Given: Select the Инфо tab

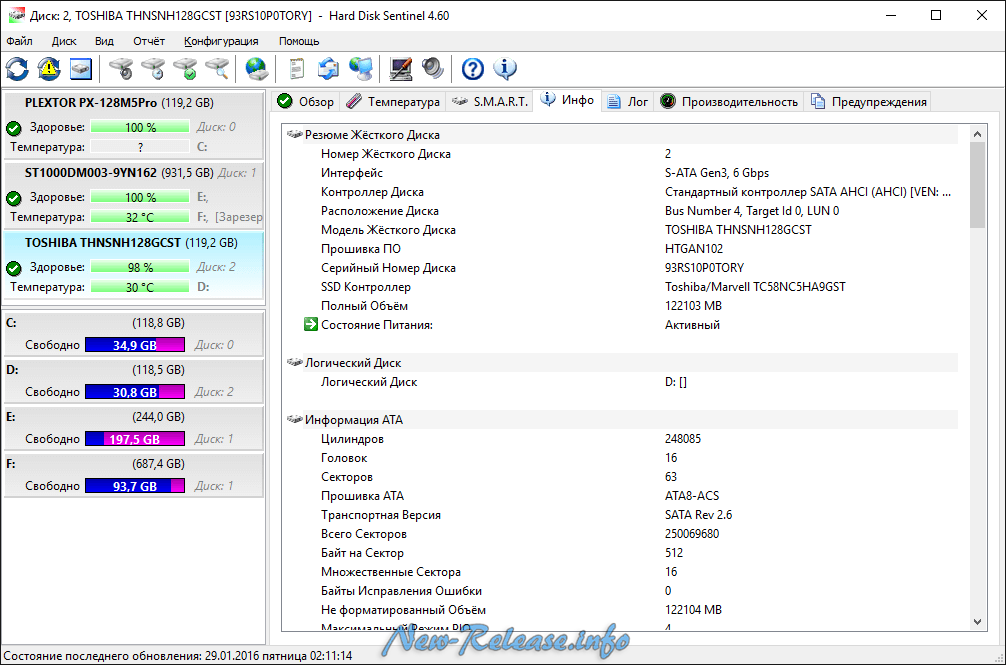Looking at the screenshot, I should [567, 100].
